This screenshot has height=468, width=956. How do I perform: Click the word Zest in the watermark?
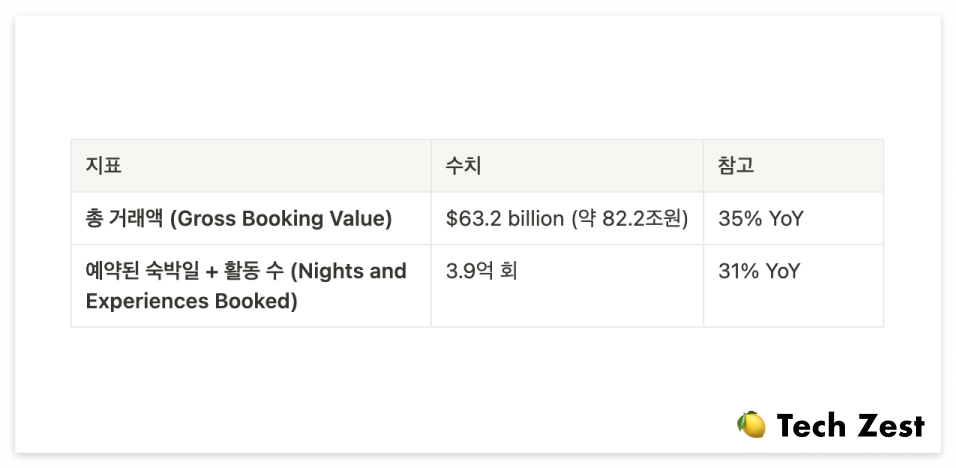tap(890, 425)
